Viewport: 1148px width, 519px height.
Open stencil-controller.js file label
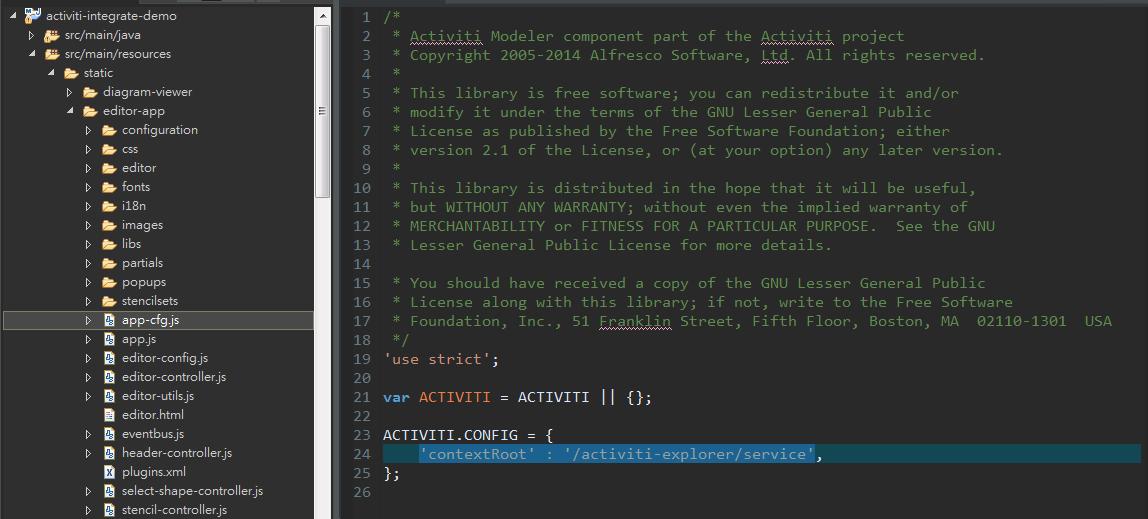point(174,510)
